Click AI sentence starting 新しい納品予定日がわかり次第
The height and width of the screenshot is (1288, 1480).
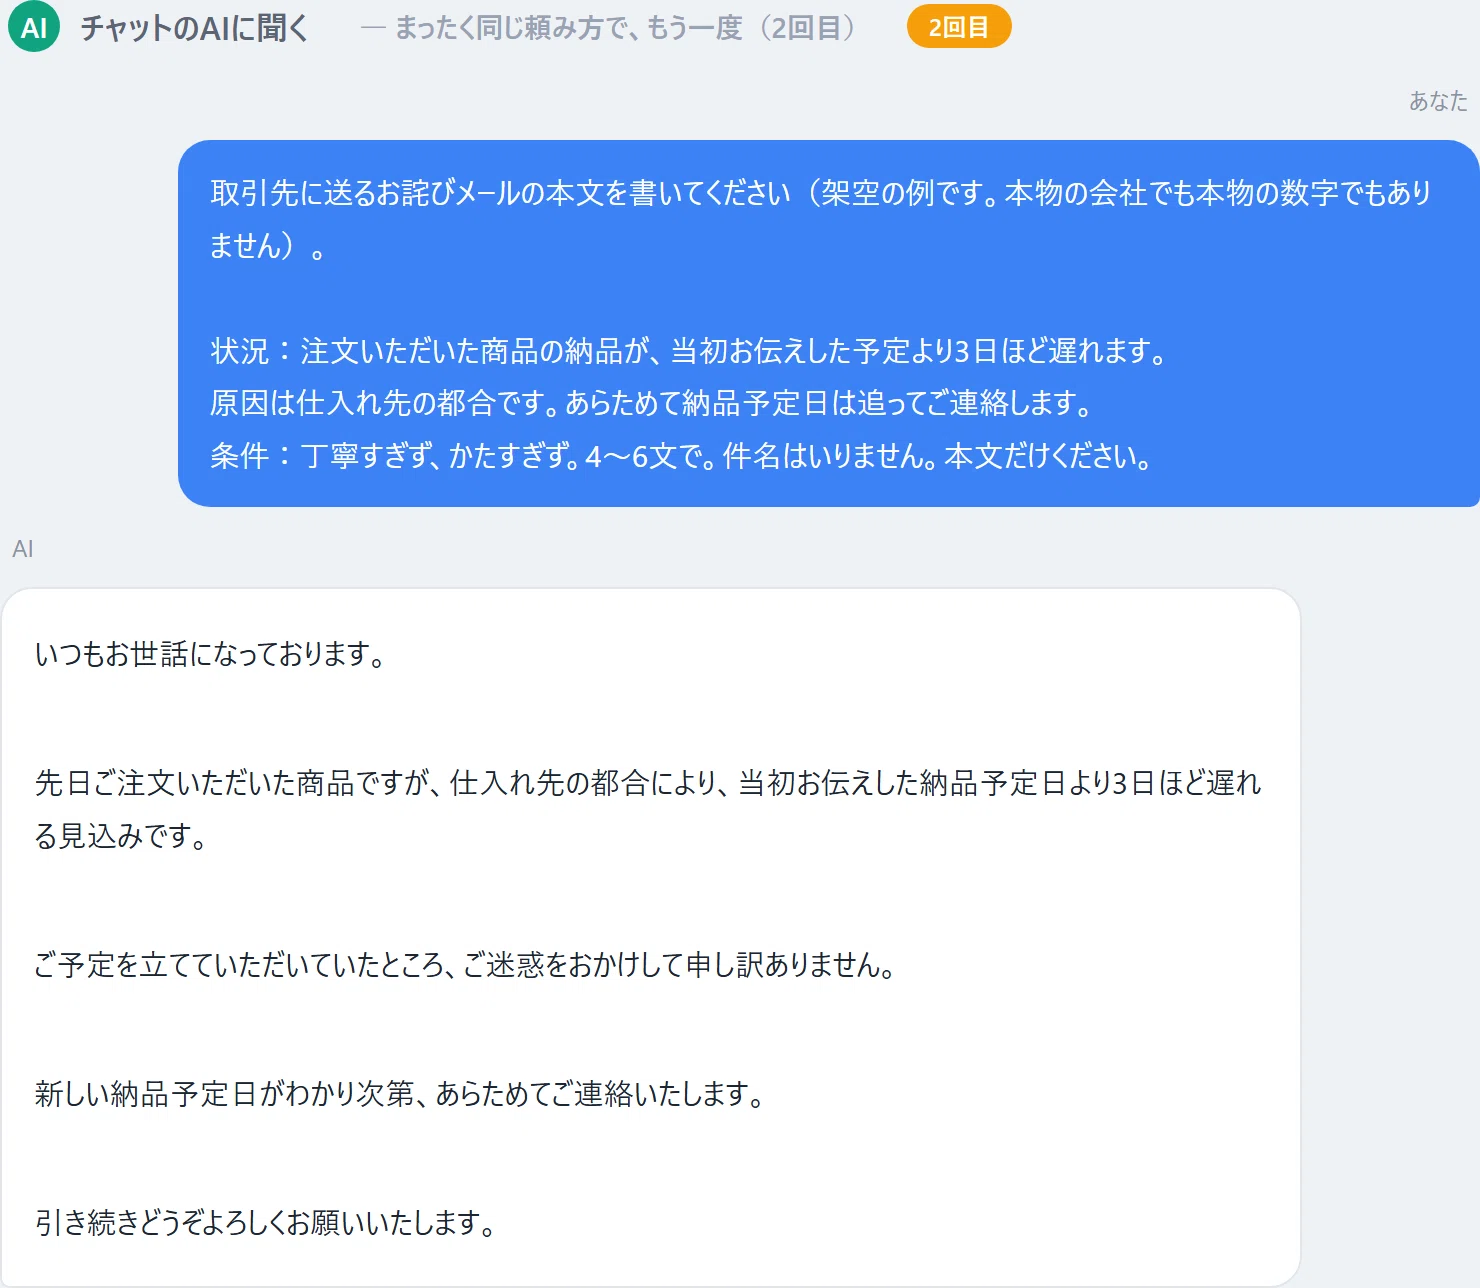point(400,1093)
